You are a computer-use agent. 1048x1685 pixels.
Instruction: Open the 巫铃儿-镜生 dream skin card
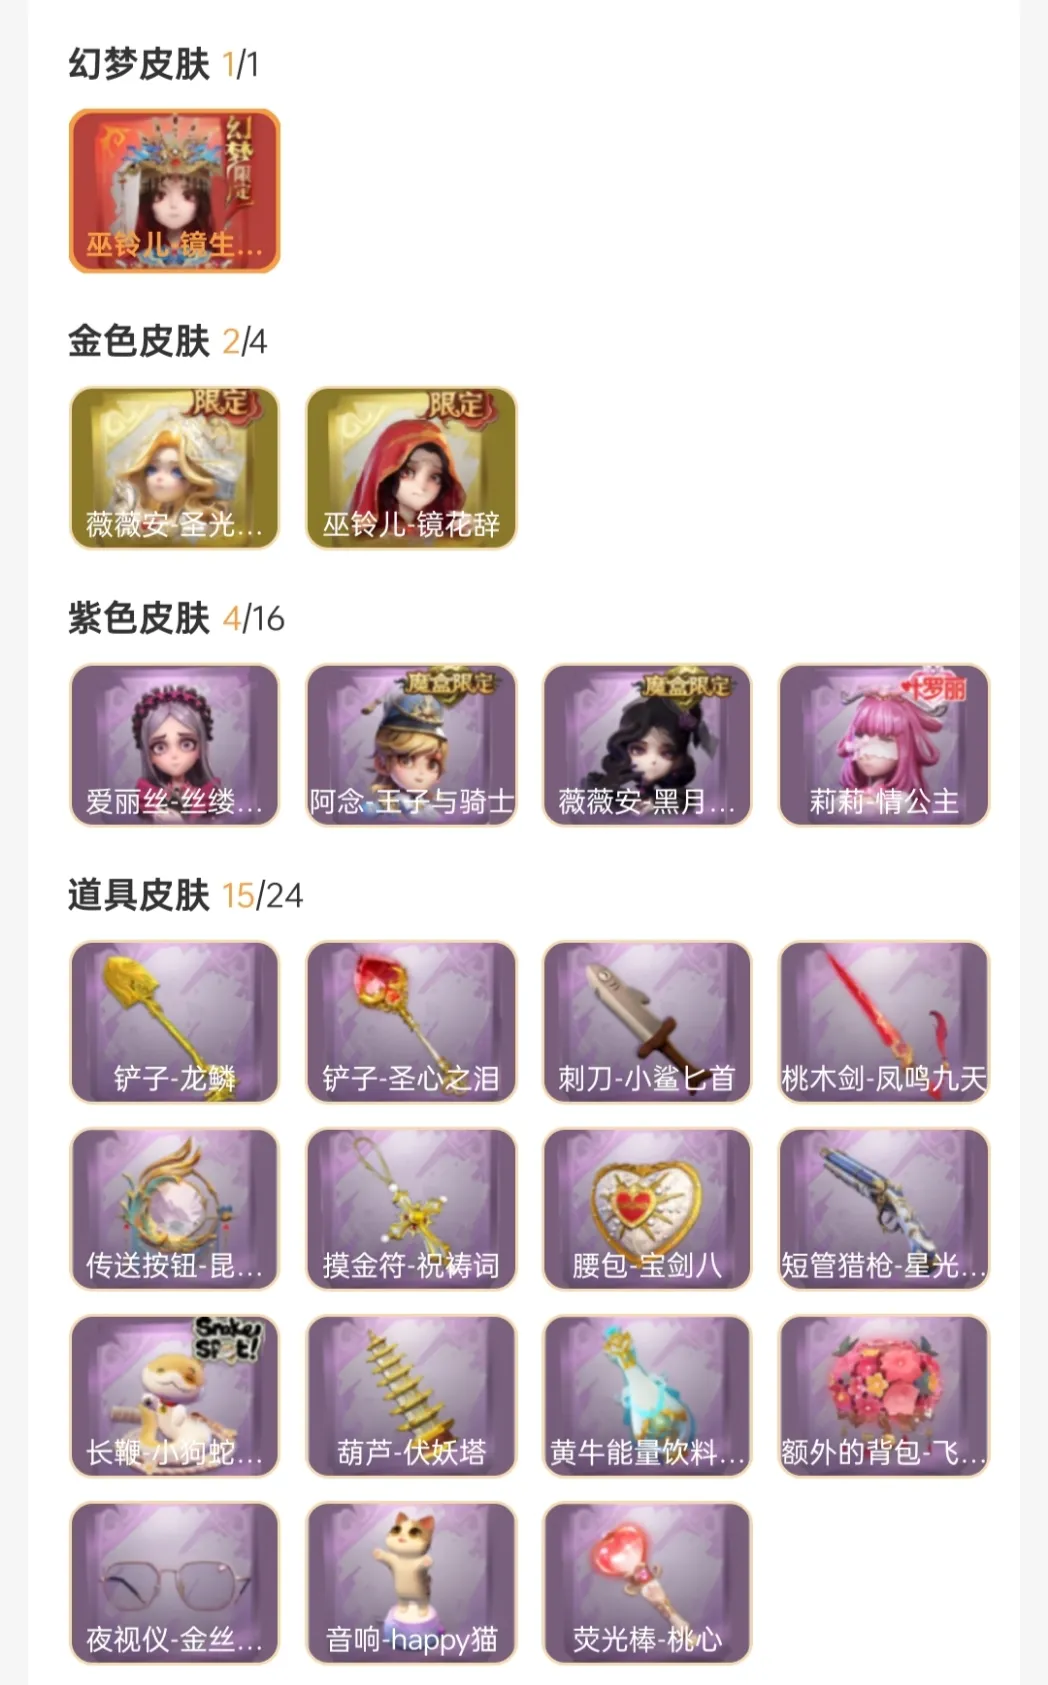tap(174, 191)
